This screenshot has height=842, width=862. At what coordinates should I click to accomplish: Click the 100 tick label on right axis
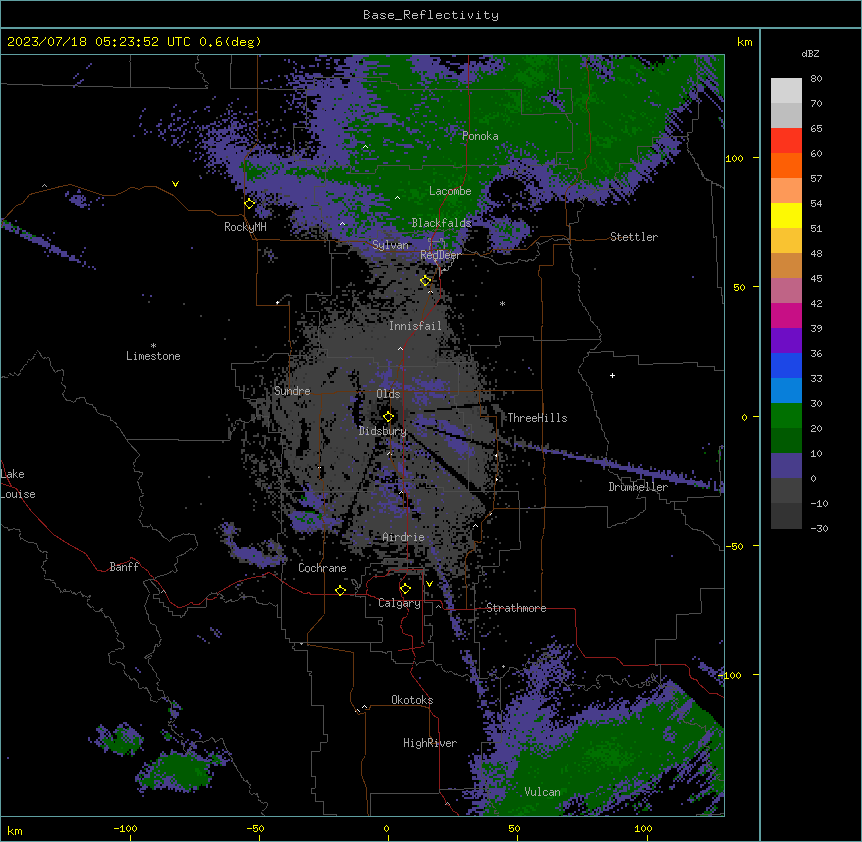734,158
